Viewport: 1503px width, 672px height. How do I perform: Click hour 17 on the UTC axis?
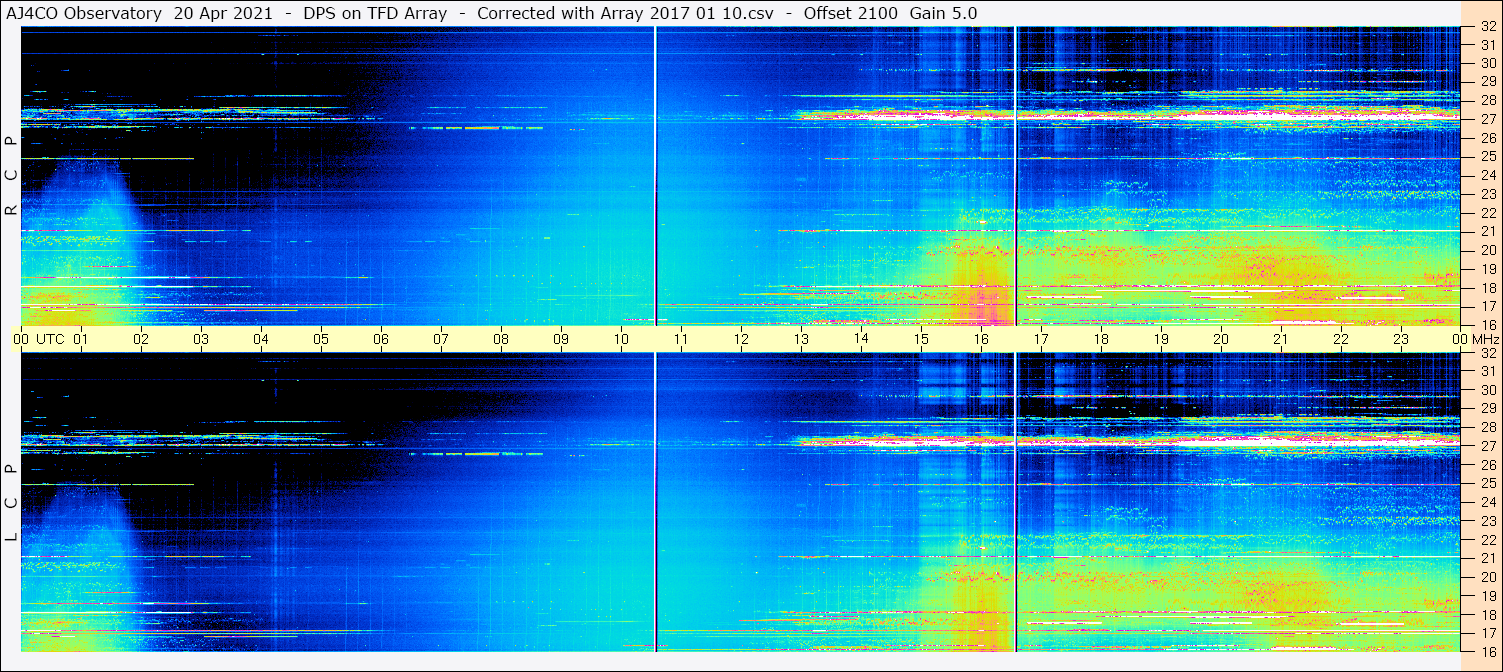pyautogui.click(x=1041, y=339)
